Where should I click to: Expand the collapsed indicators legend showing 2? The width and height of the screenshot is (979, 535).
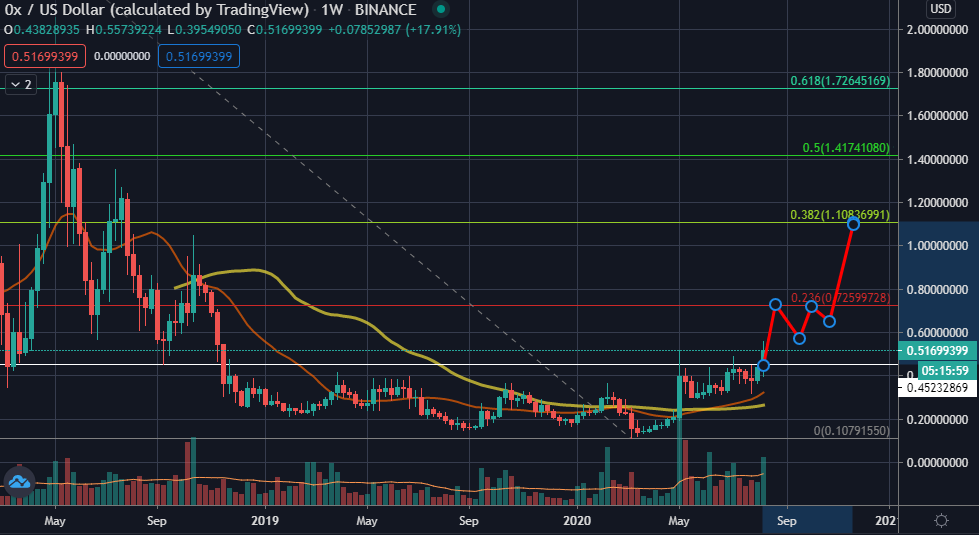[x=21, y=84]
